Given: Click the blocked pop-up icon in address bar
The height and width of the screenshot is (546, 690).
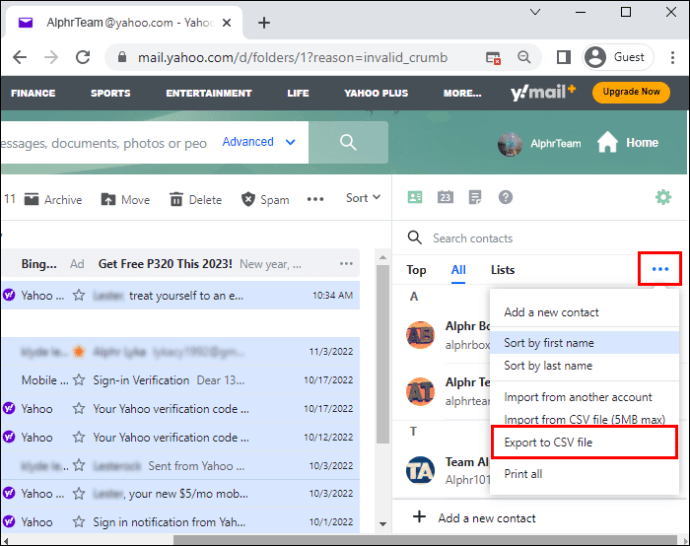Looking at the screenshot, I should point(493,58).
